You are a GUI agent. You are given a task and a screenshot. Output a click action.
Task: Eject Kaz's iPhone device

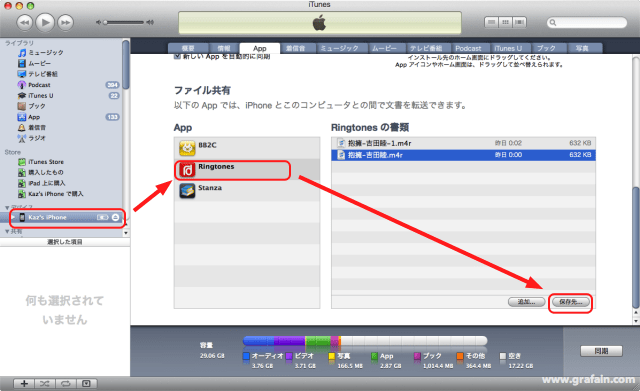tap(116, 217)
